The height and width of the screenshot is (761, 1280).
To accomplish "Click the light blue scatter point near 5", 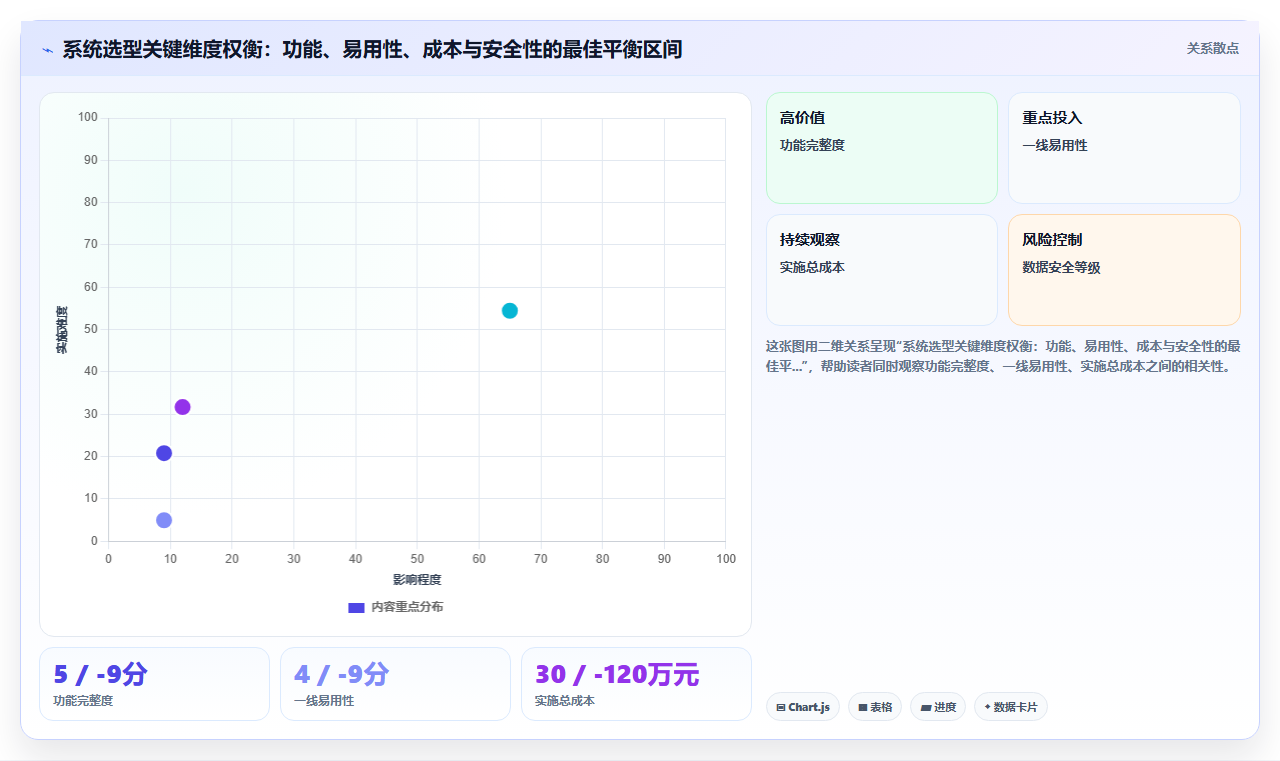I will [164, 520].
